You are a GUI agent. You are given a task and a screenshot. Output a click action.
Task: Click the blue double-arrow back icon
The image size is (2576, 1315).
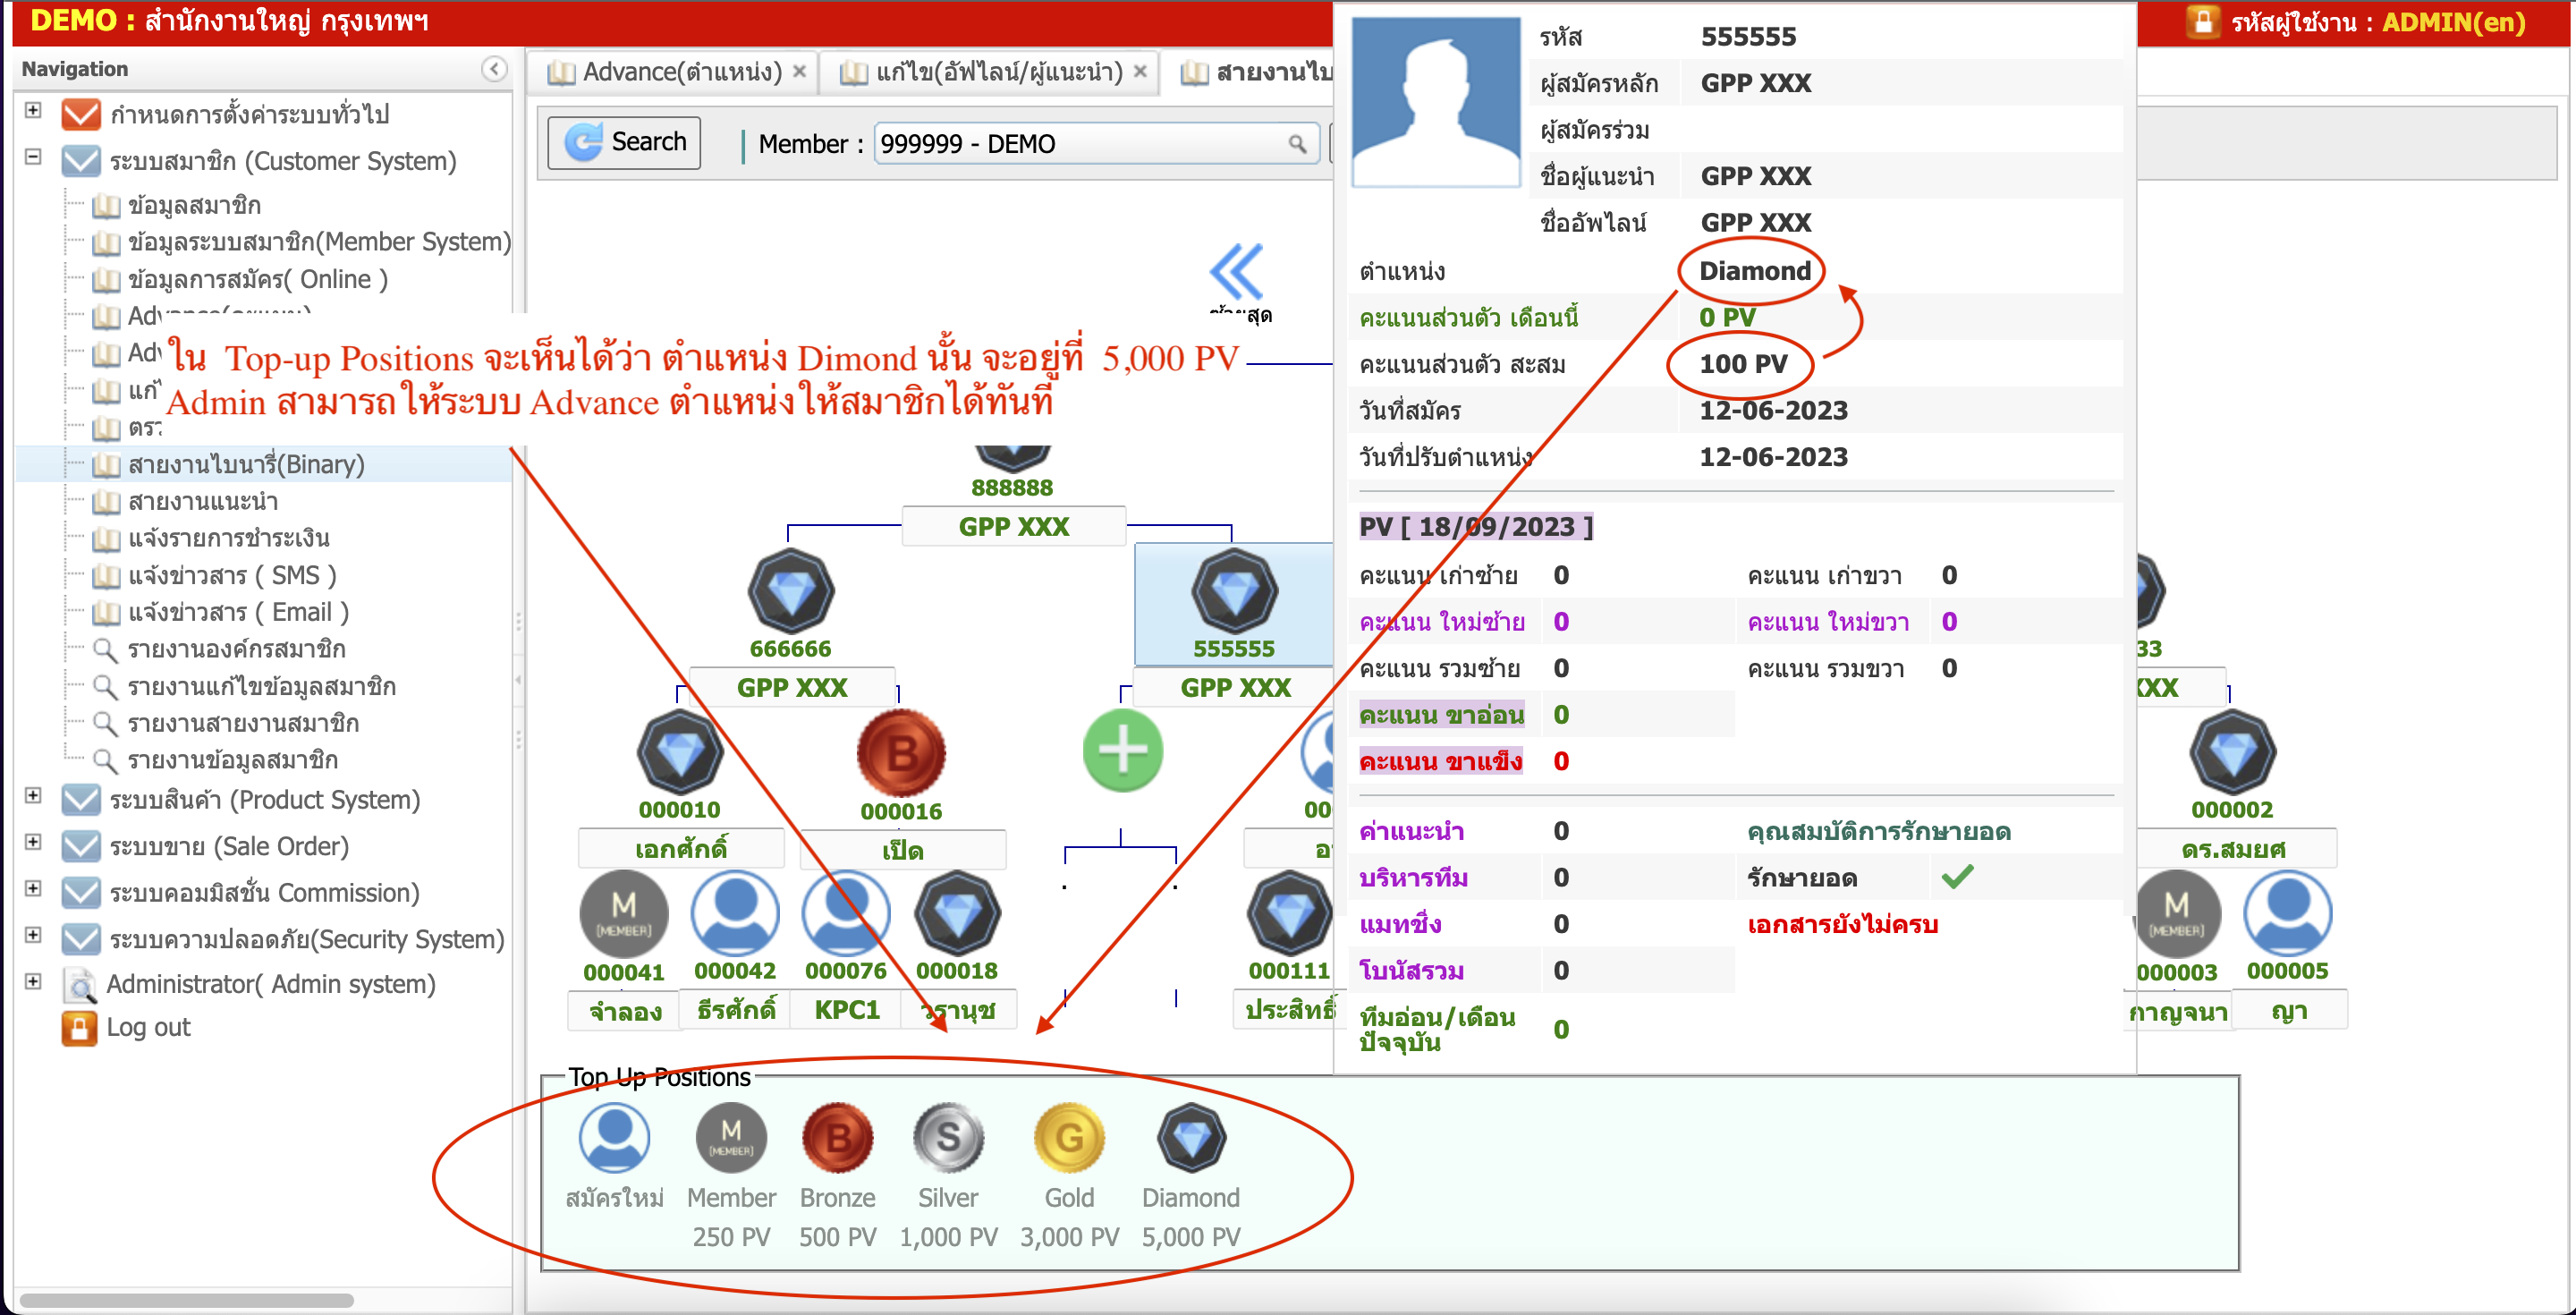(x=1238, y=271)
